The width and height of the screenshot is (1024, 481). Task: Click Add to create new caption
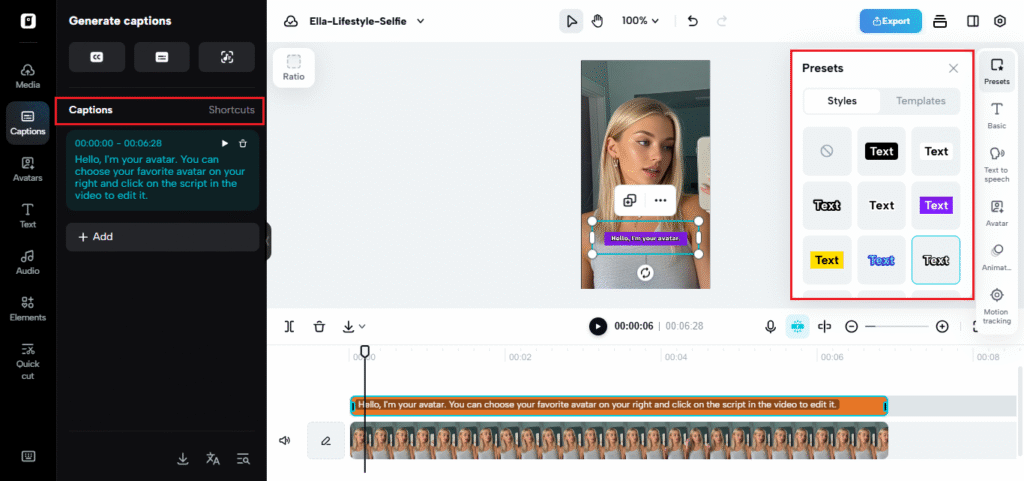click(x=96, y=237)
